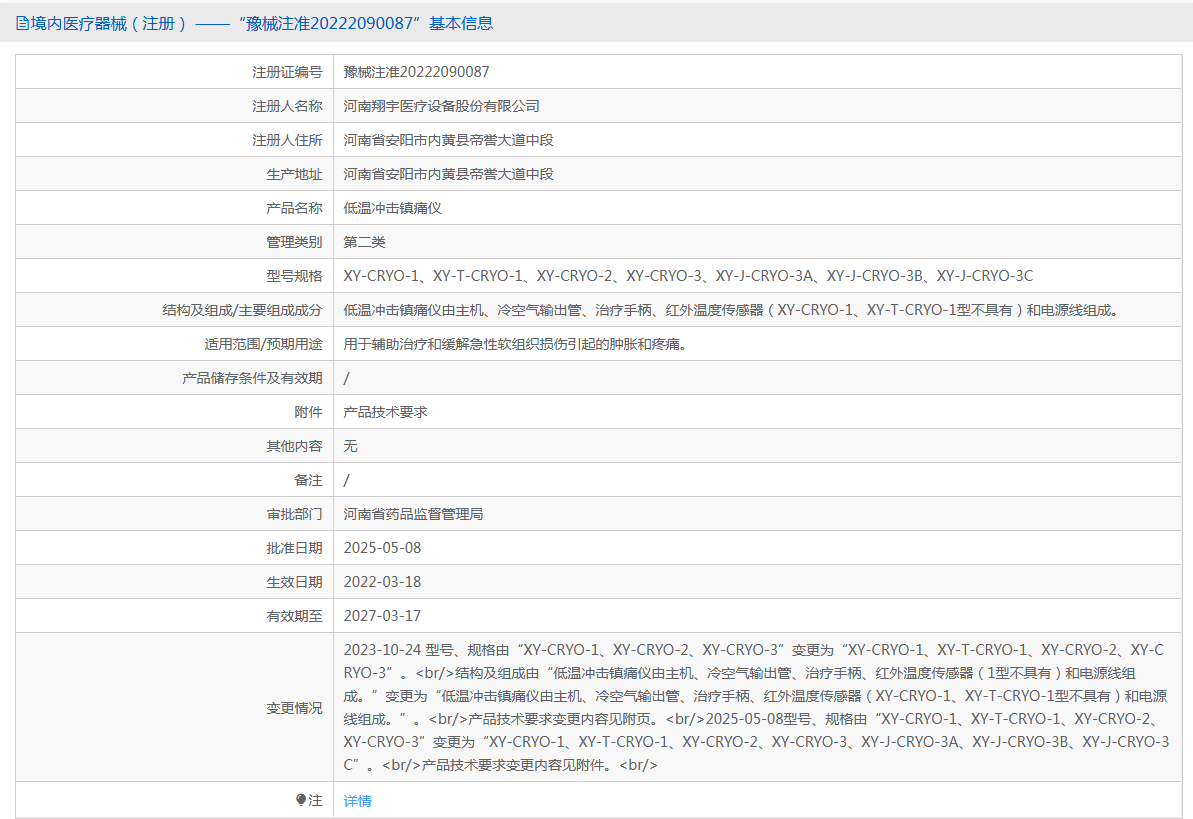
Task: Click the 审批部门 label
Action: click(x=294, y=514)
